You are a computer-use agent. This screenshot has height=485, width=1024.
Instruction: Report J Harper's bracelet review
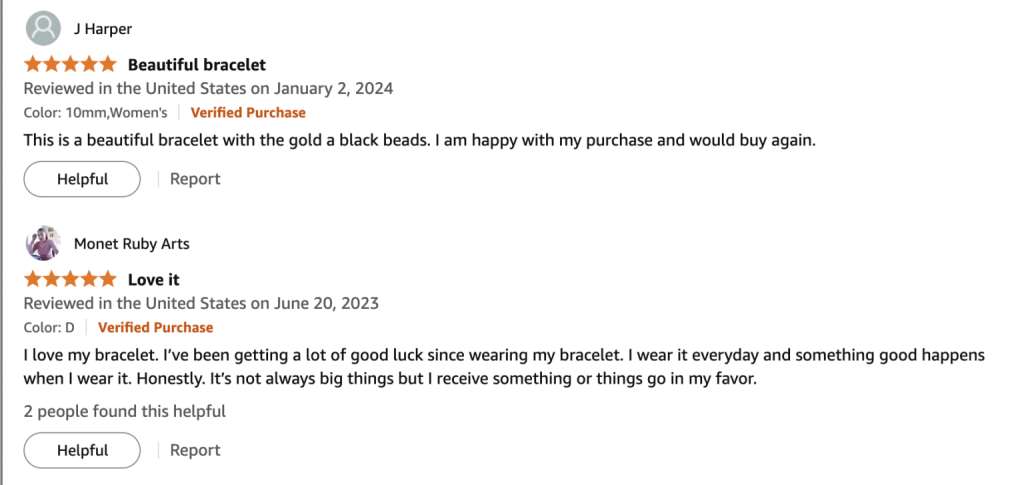coord(195,179)
